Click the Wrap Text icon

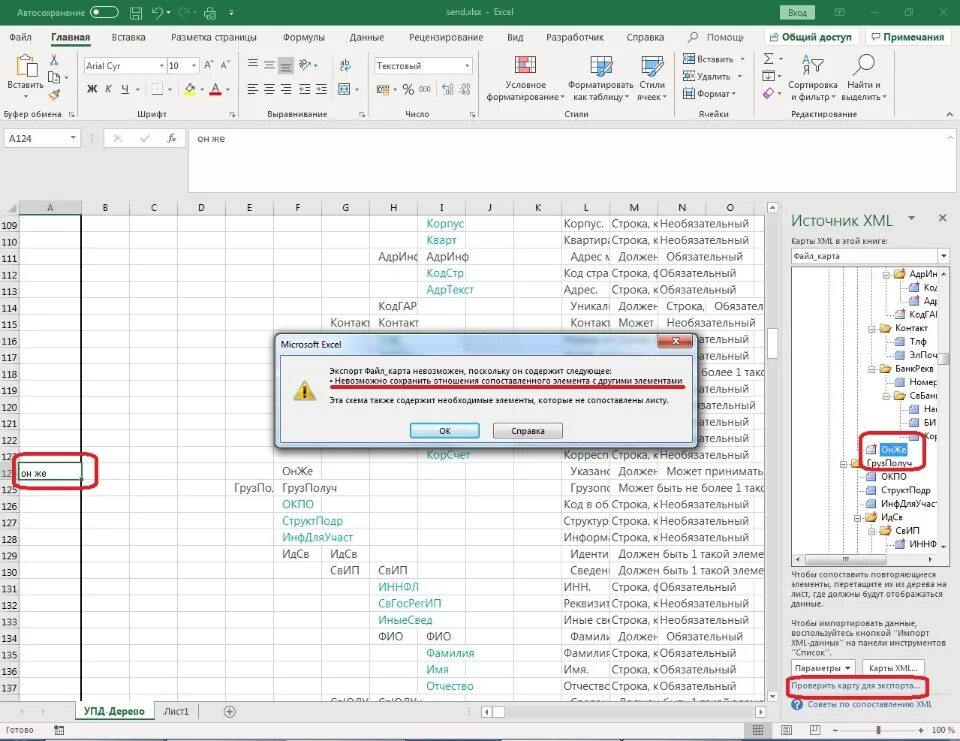click(345, 65)
